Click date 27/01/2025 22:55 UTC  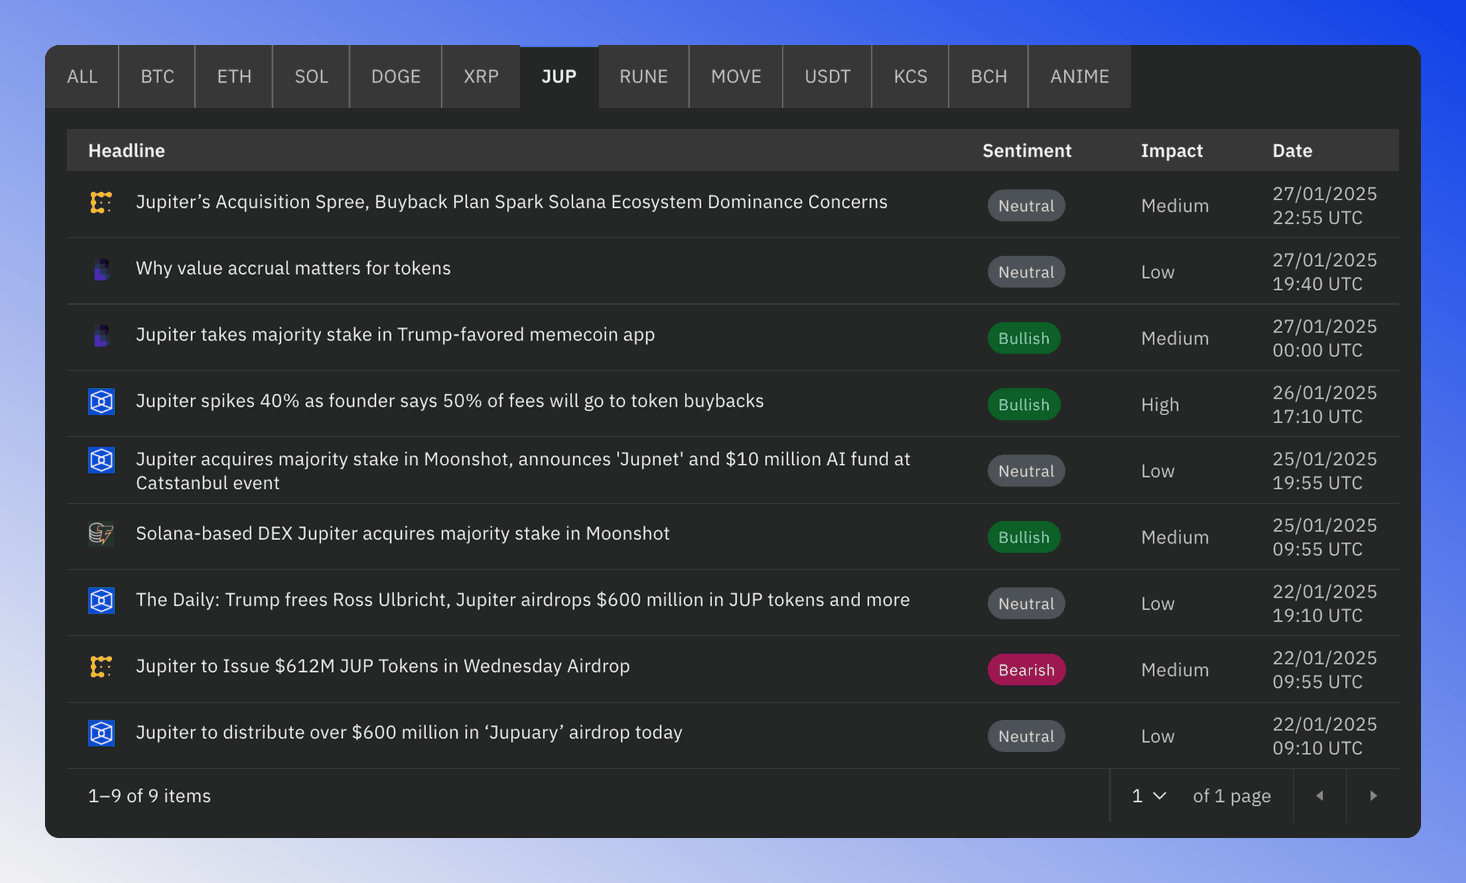(x=1325, y=206)
